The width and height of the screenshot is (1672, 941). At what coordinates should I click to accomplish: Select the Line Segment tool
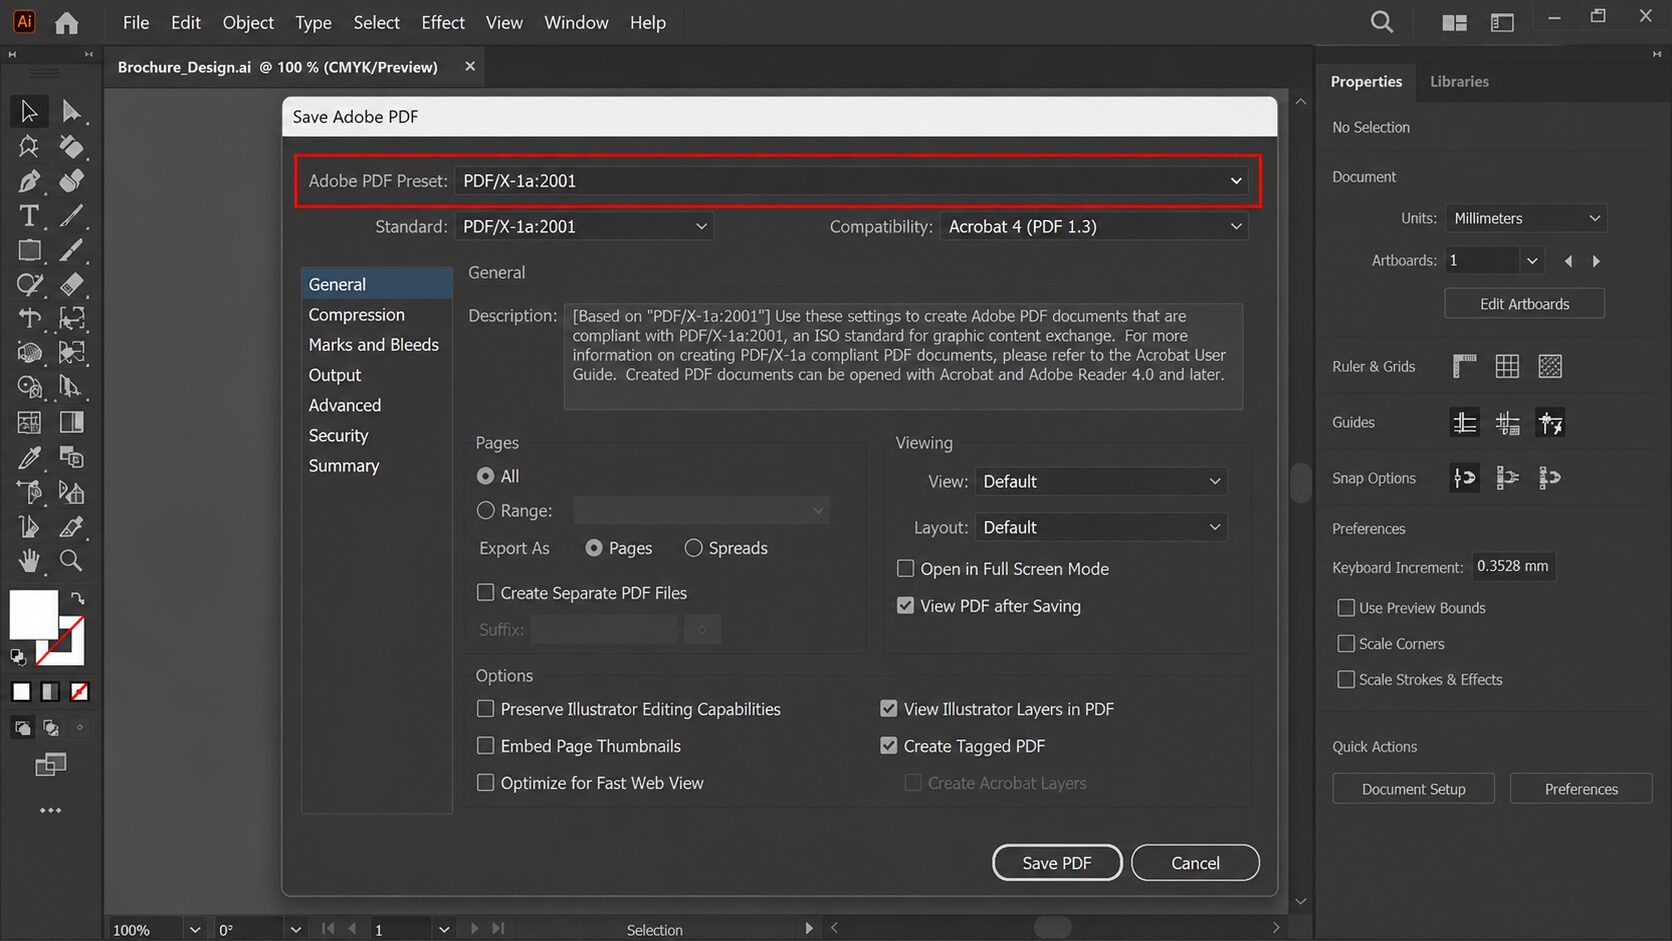click(71, 215)
